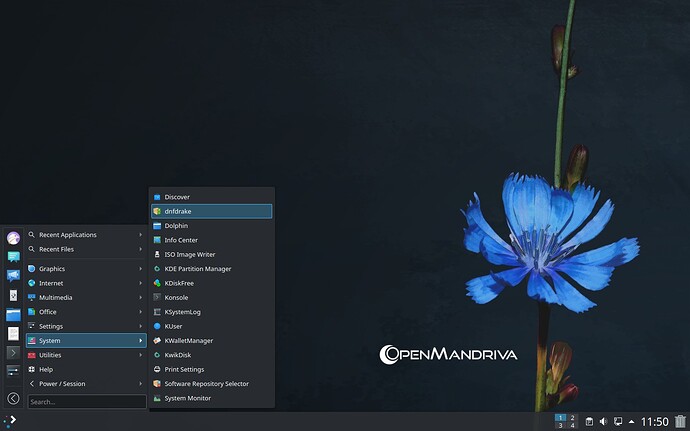690x431 pixels.
Task: Click the teal chat bubble favorite icon
Action: pyautogui.click(x=13, y=257)
